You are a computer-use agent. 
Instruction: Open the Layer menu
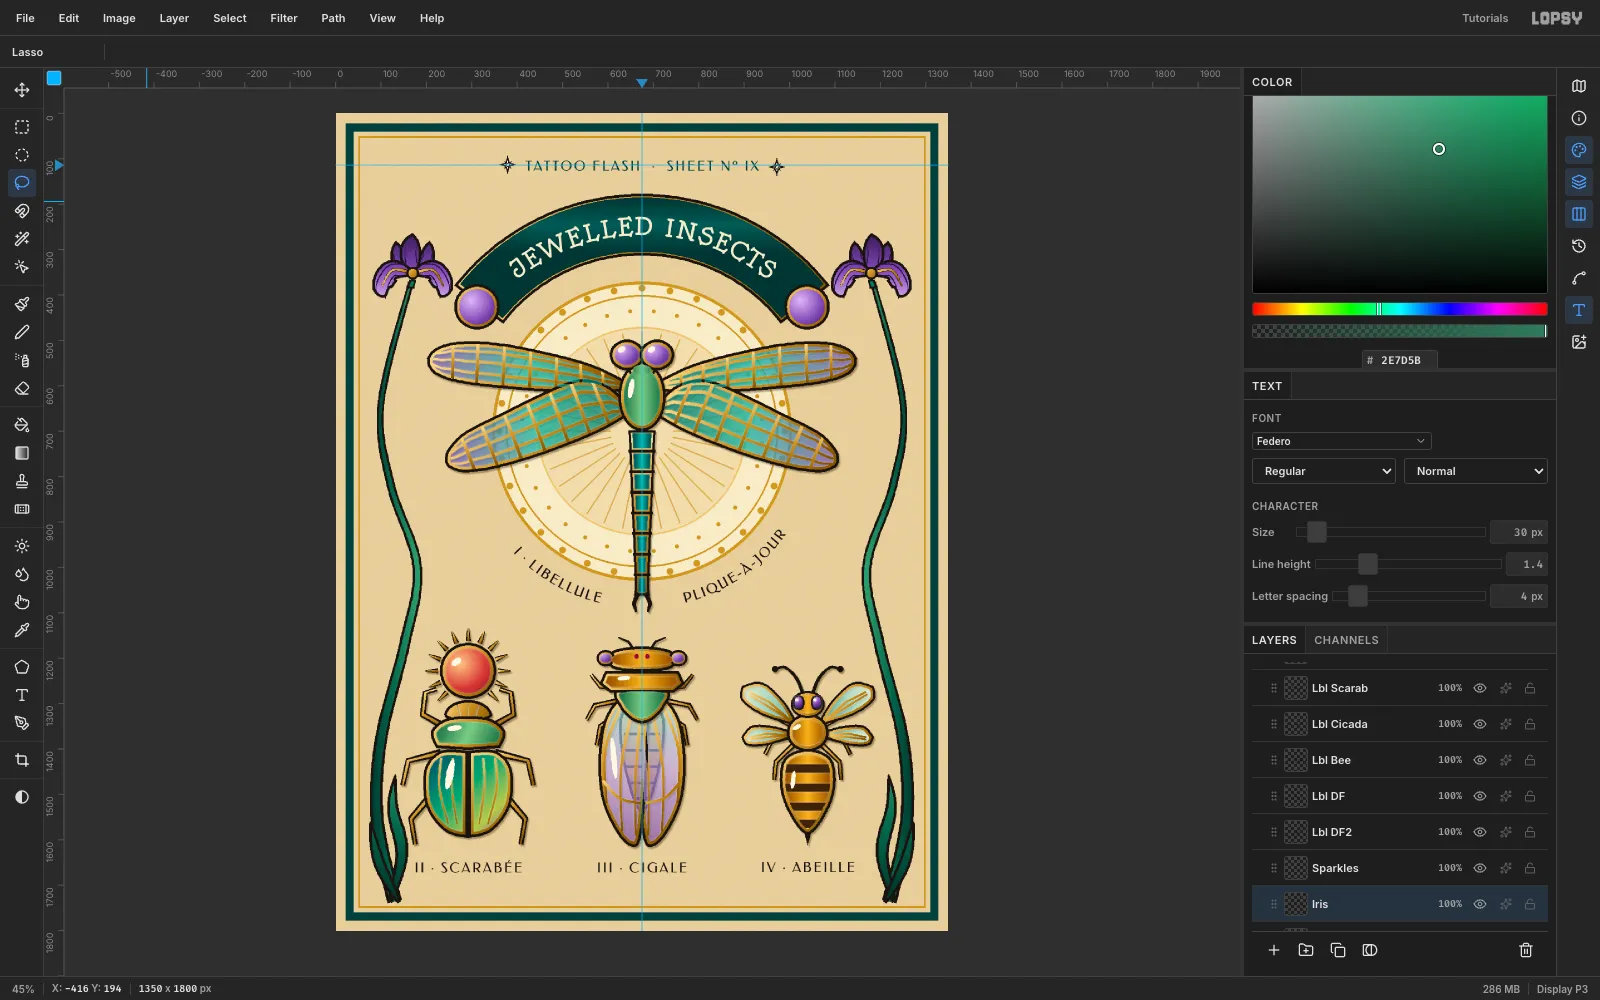(x=174, y=18)
